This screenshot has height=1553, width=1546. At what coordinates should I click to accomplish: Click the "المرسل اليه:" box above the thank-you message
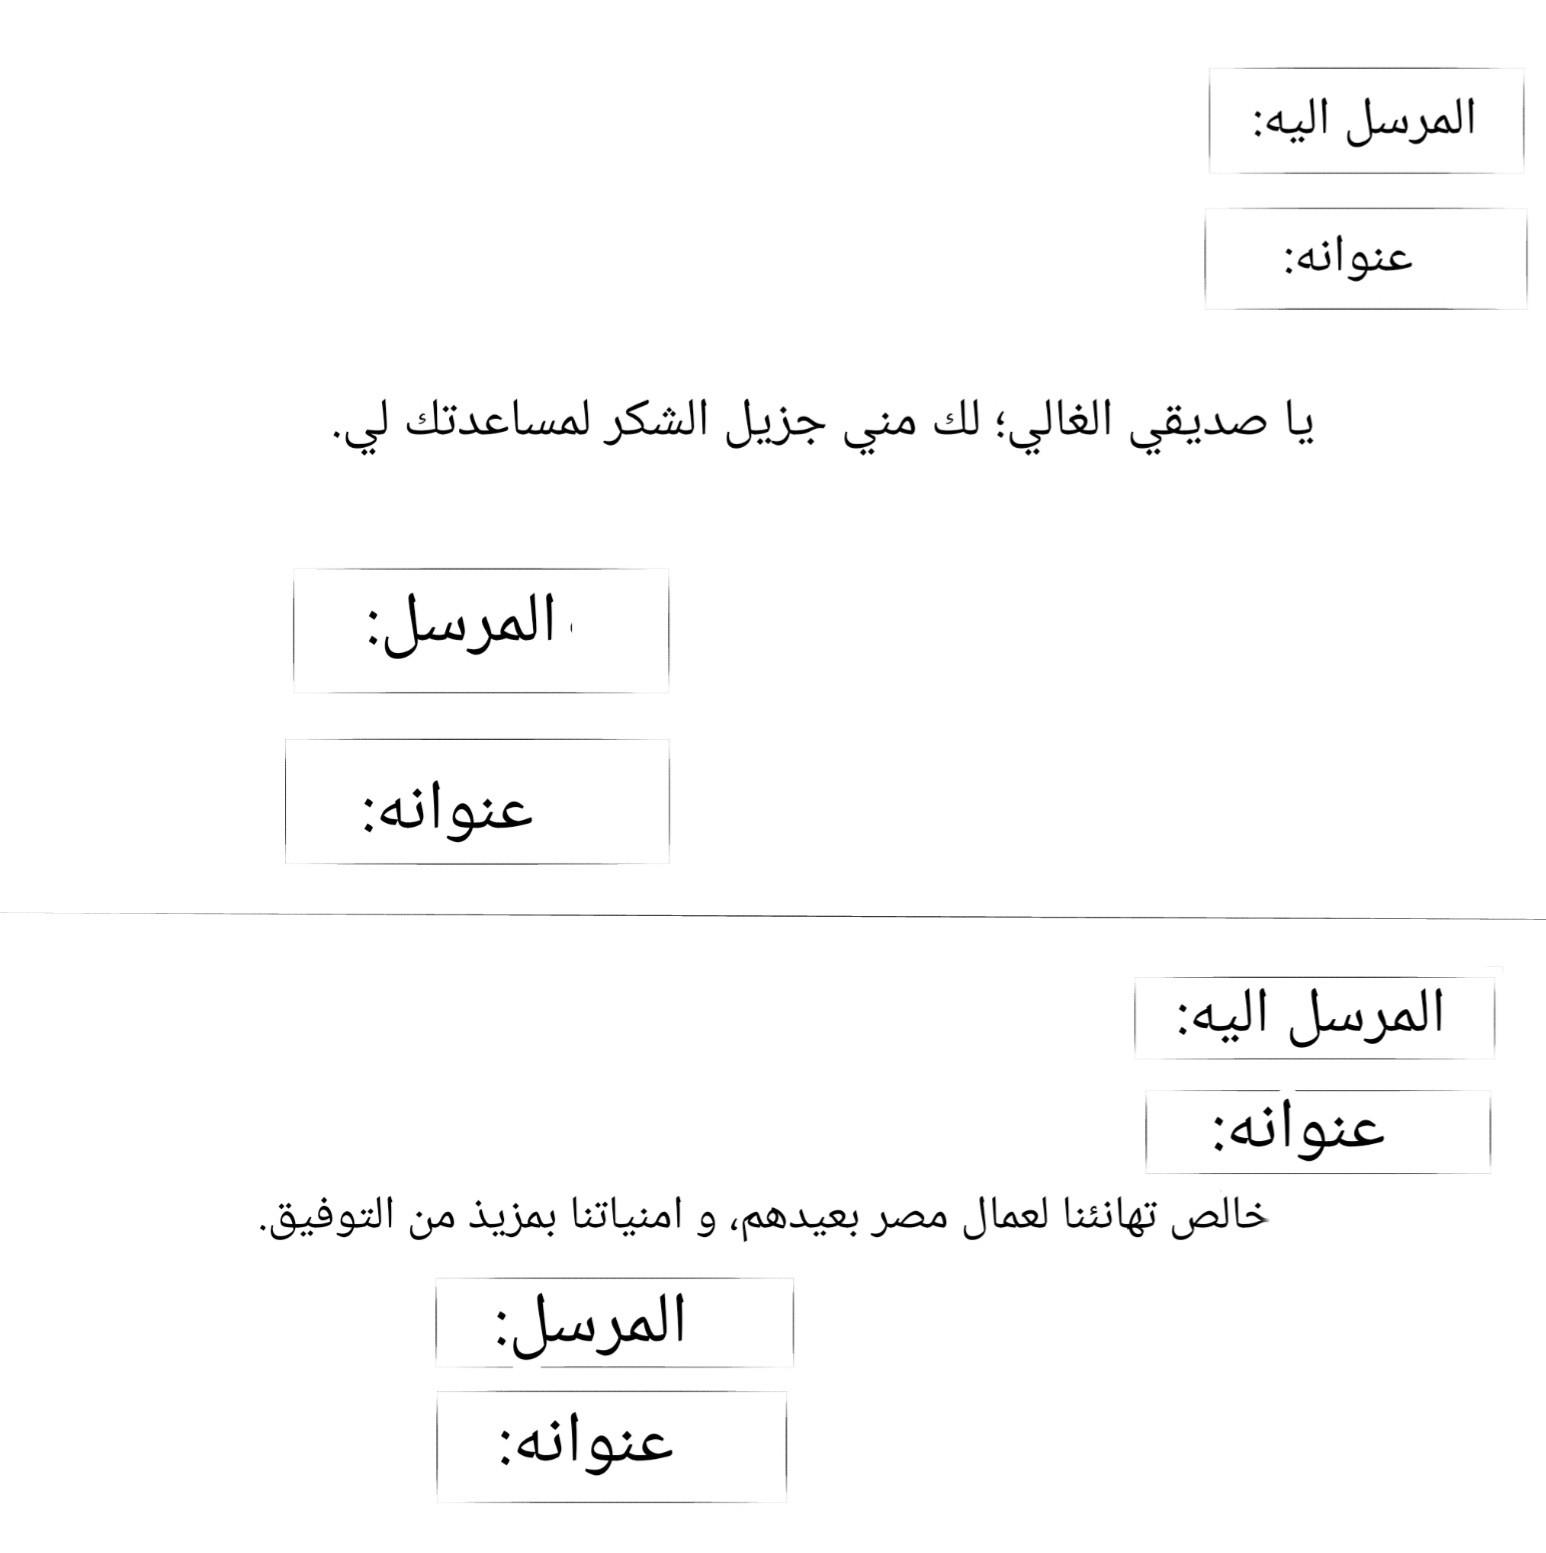pyautogui.click(x=1365, y=120)
